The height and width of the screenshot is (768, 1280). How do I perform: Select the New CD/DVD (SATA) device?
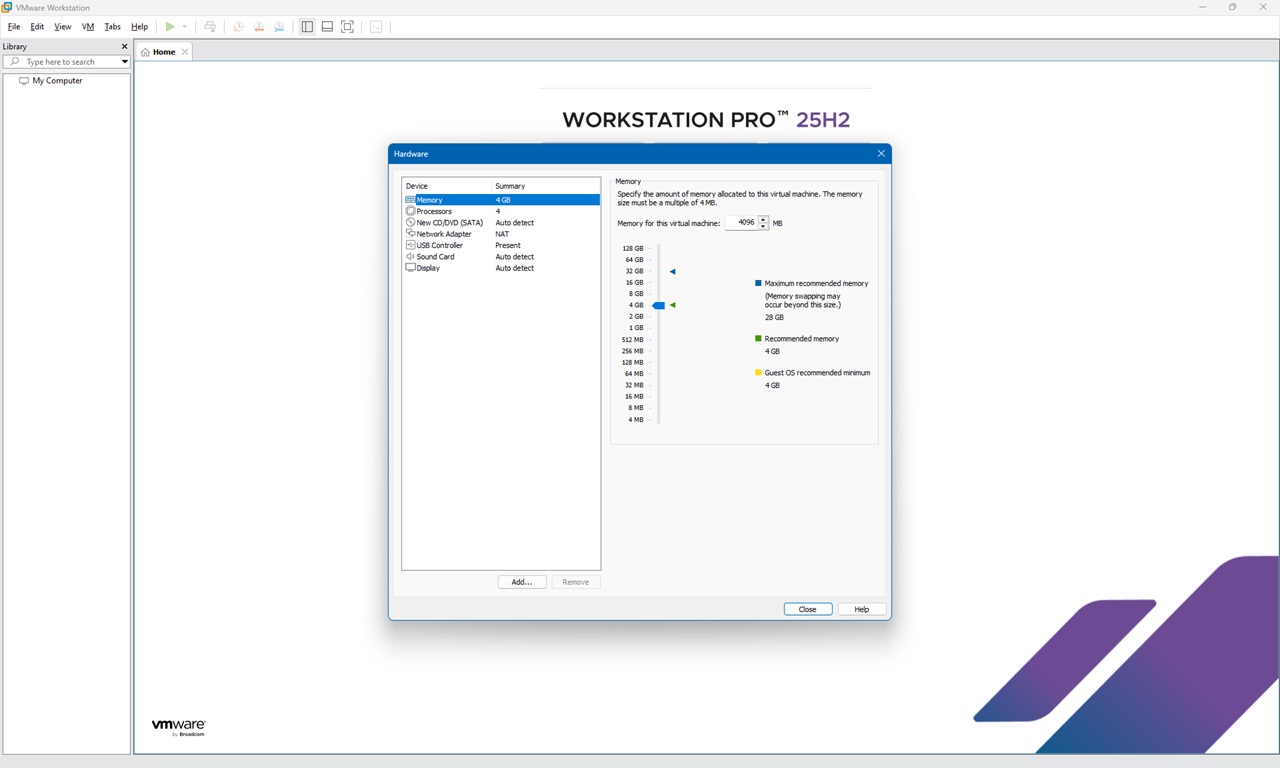pos(449,223)
